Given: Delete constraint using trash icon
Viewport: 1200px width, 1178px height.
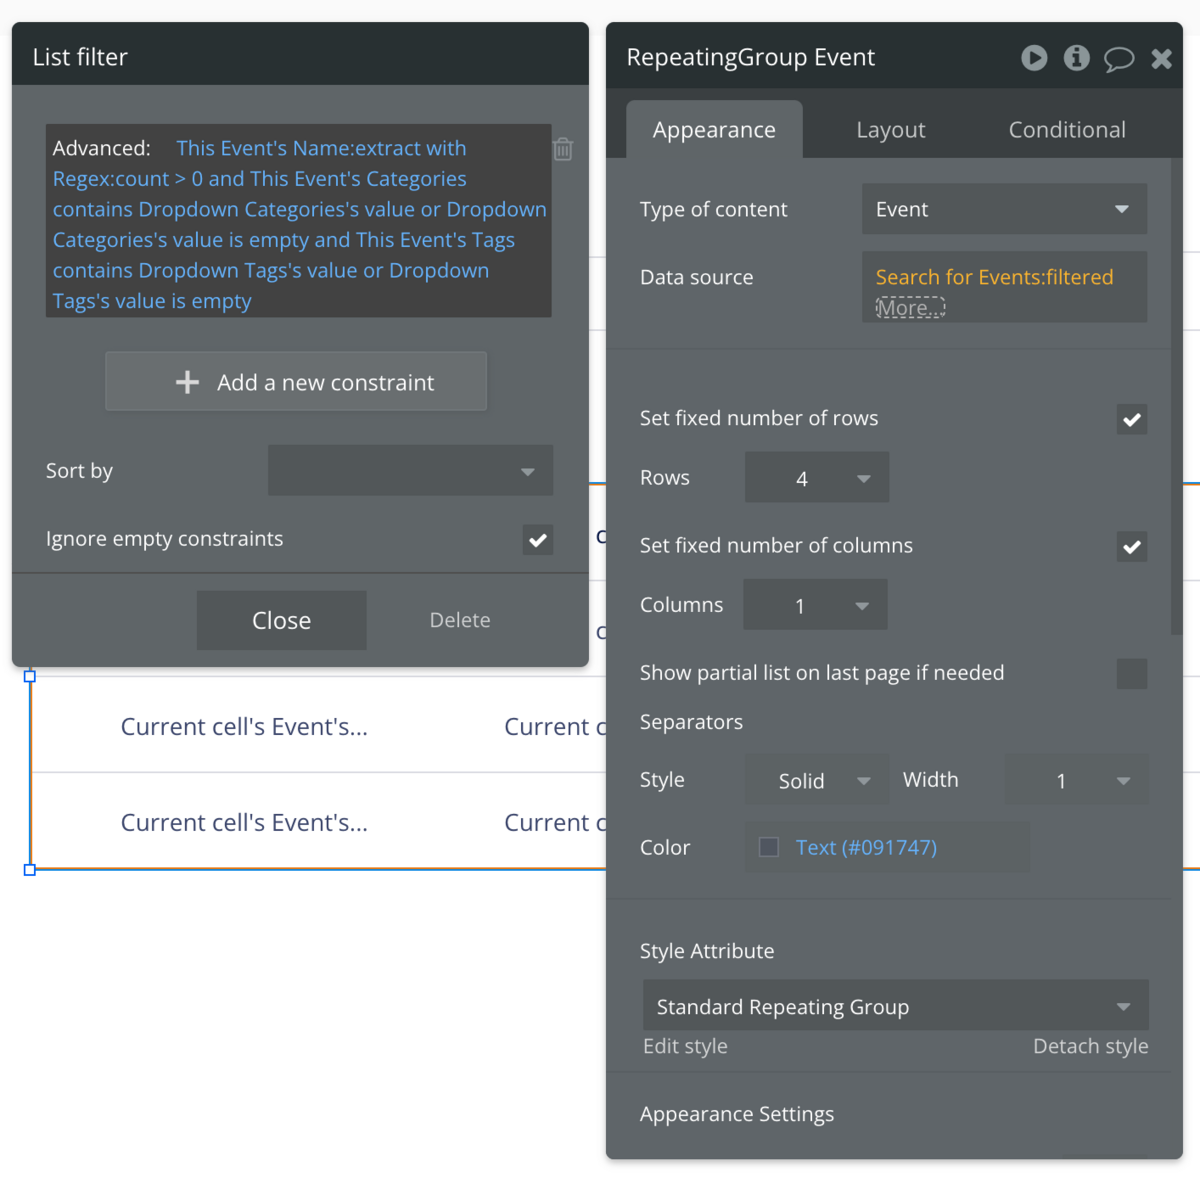Looking at the screenshot, I should [563, 149].
